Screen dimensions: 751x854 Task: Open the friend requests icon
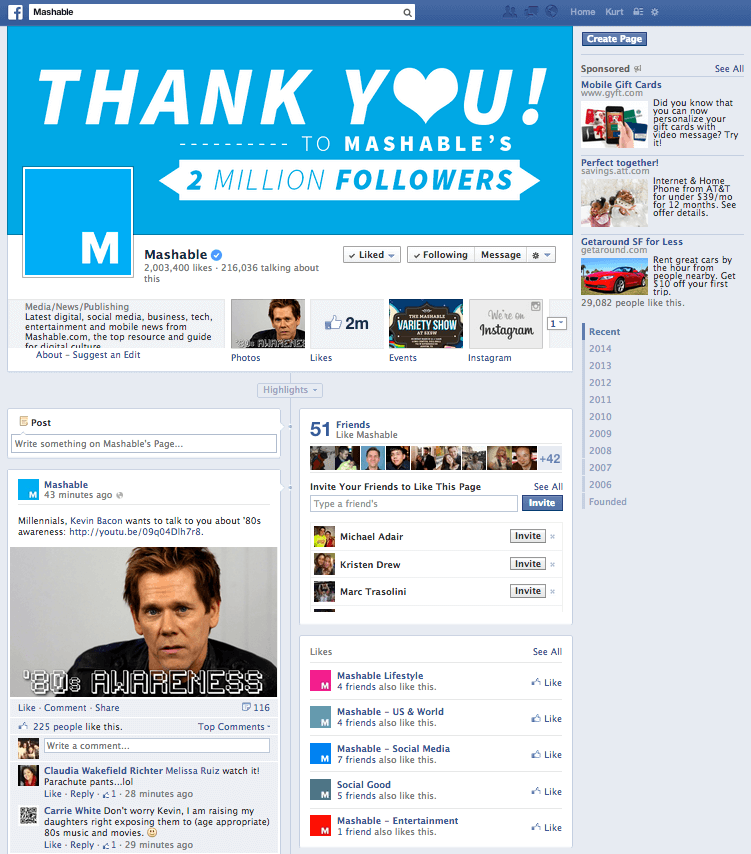(510, 12)
